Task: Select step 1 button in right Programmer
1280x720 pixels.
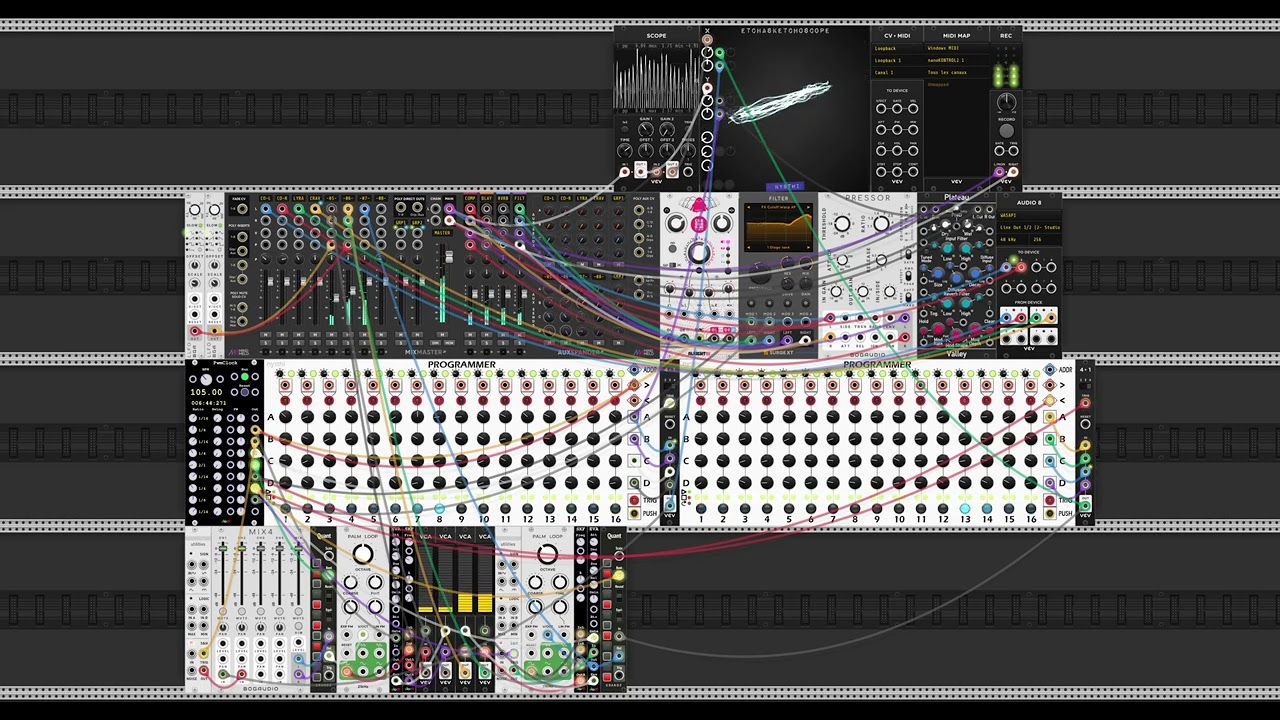Action: tap(701, 508)
